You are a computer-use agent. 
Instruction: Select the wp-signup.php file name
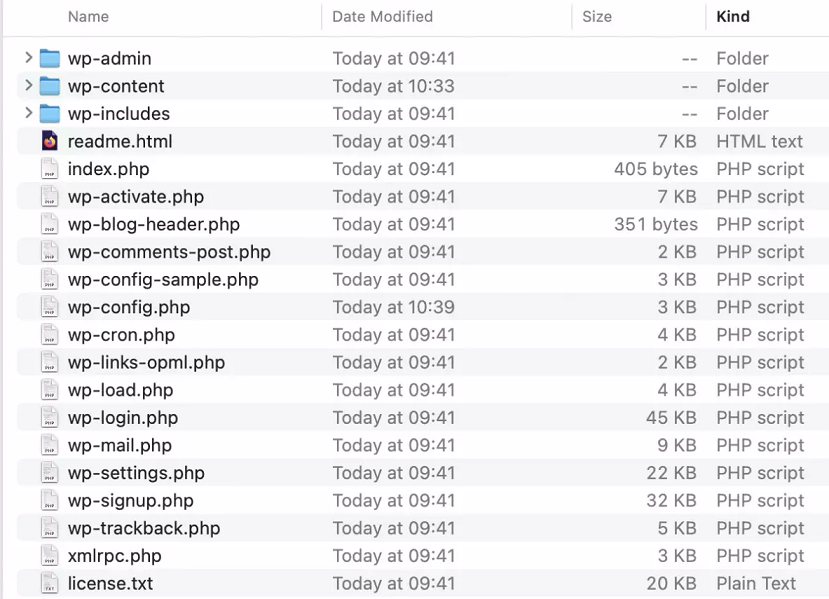tap(131, 500)
